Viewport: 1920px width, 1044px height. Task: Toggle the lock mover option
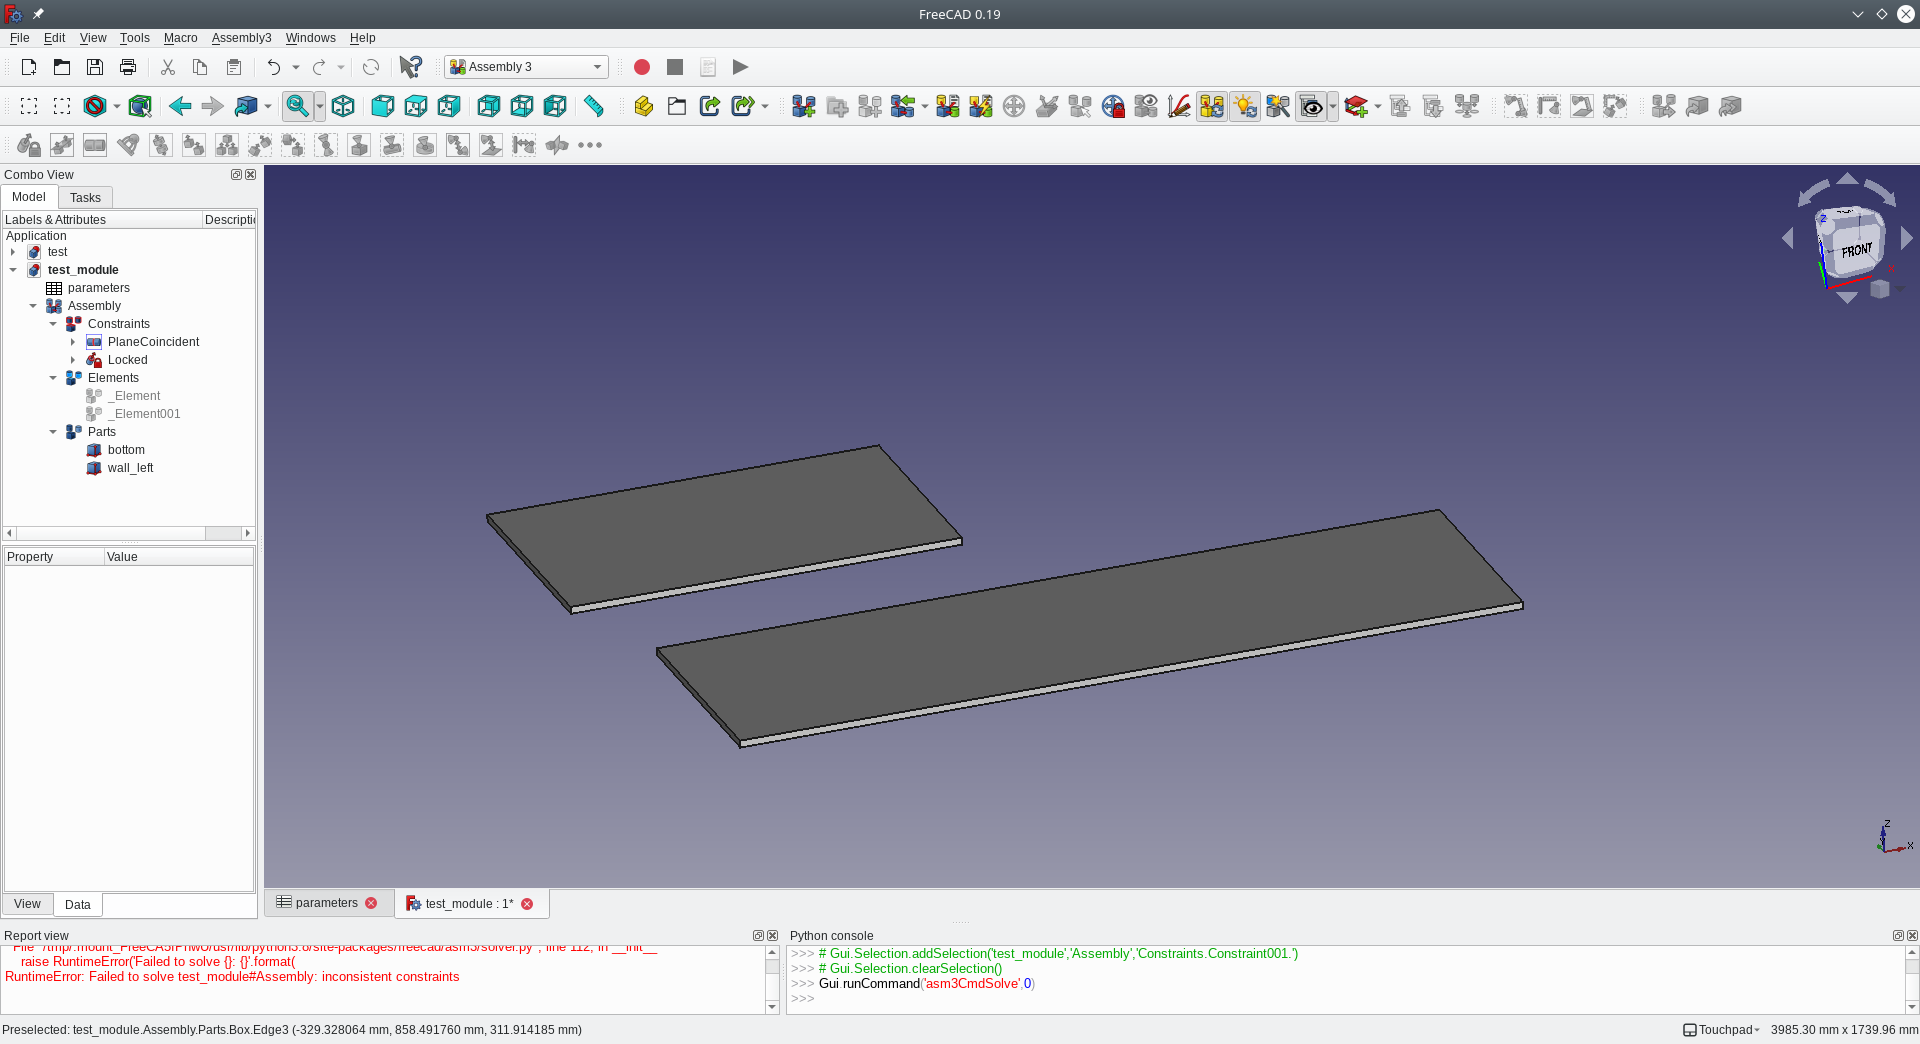(x=1113, y=106)
